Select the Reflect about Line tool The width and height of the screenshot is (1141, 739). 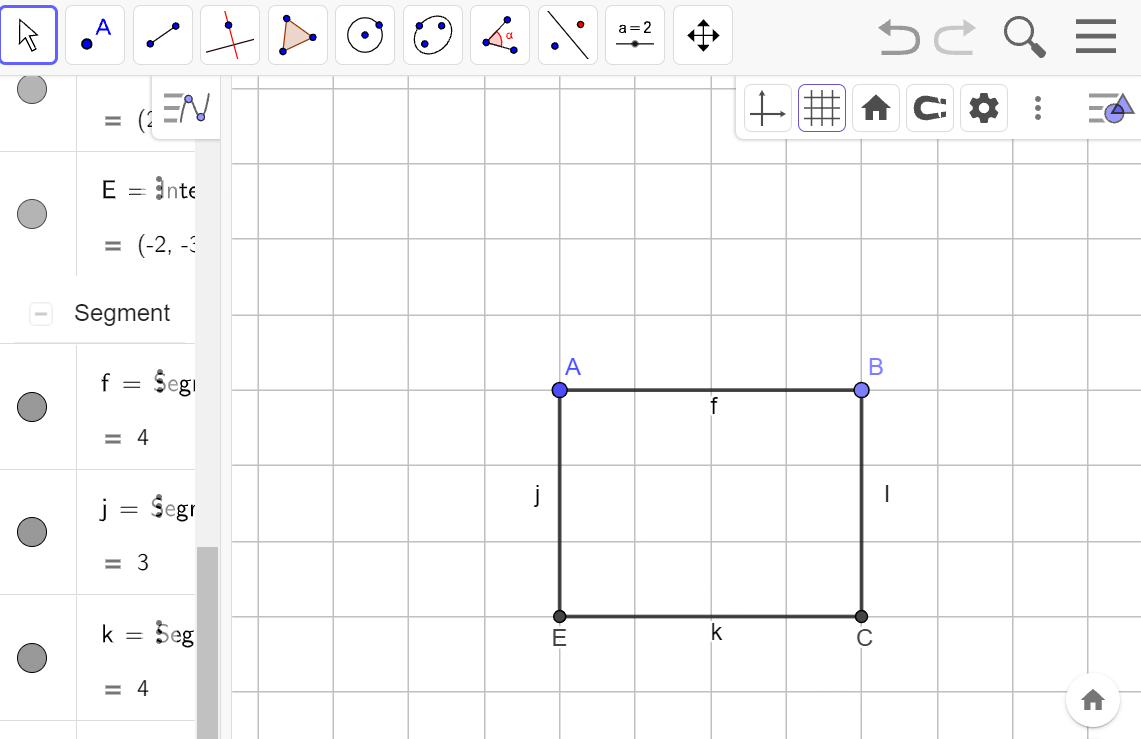(x=568, y=35)
